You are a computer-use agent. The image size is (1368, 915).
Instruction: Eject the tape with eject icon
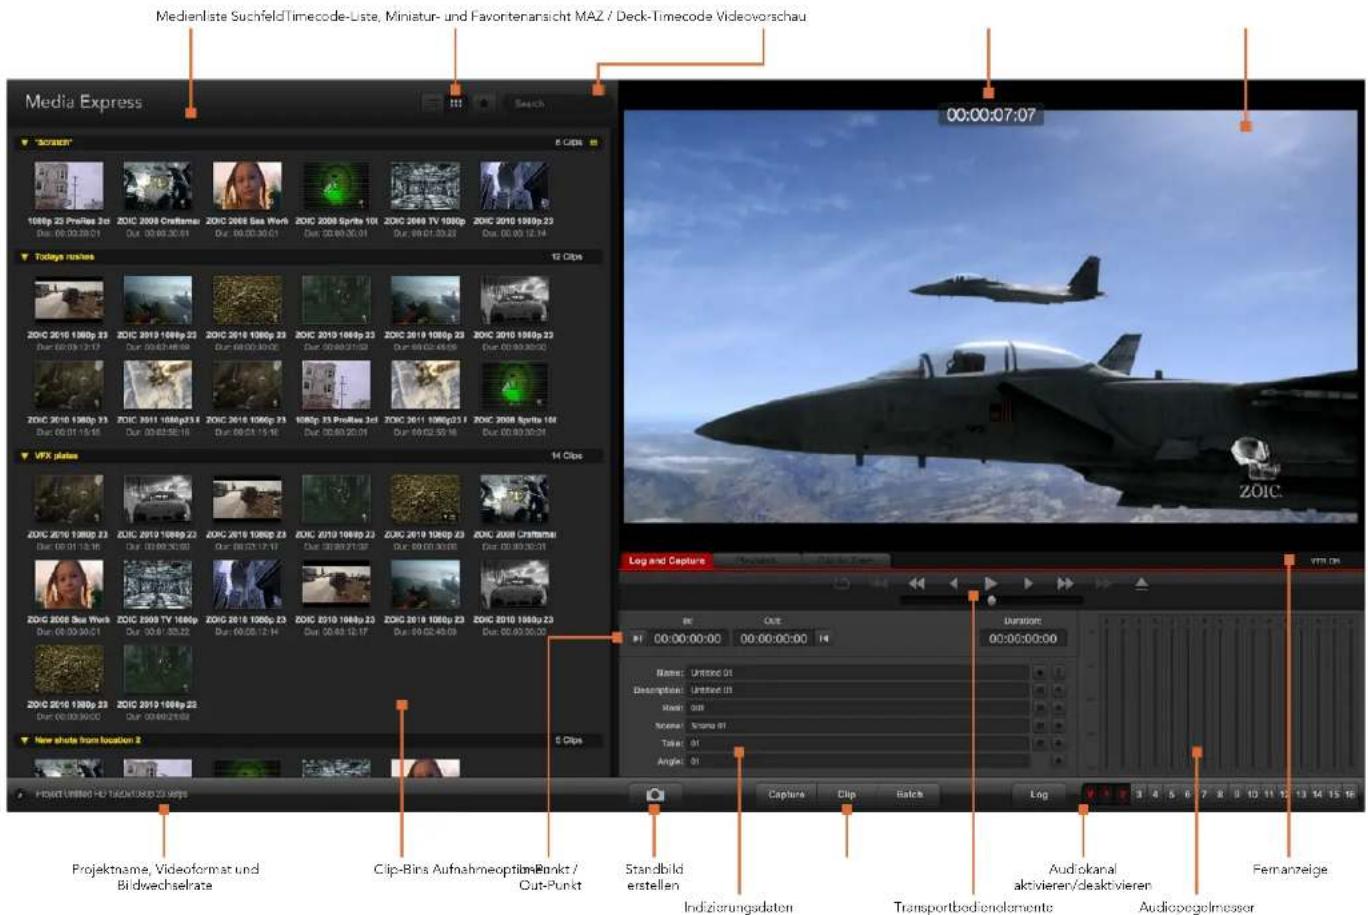coord(1141,584)
